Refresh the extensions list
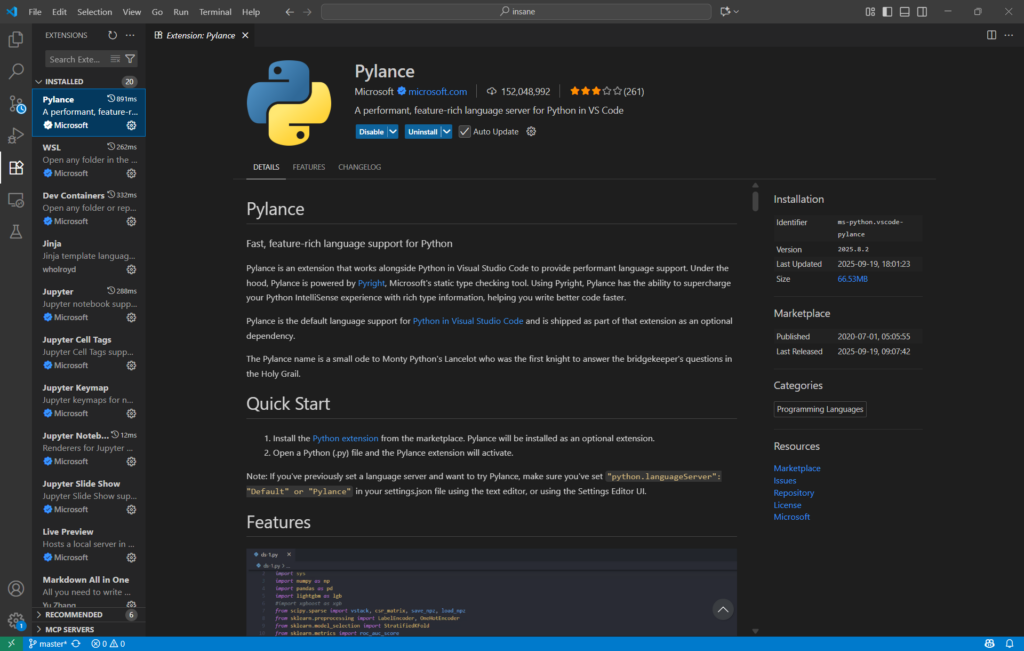Viewport: 1024px width, 651px height. [x=112, y=35]
